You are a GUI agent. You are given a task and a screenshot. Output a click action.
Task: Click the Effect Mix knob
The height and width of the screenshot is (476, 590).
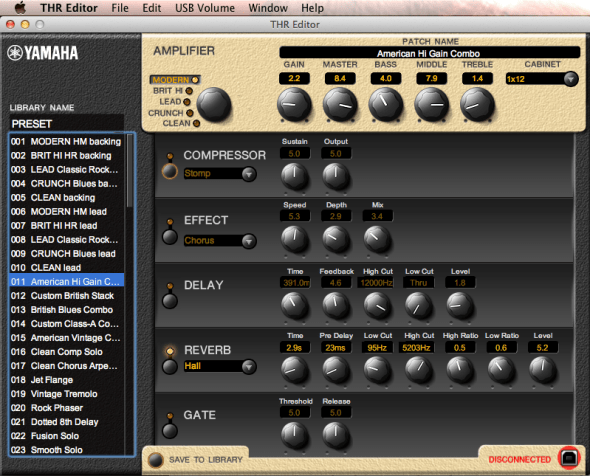[x=377, y=239]
